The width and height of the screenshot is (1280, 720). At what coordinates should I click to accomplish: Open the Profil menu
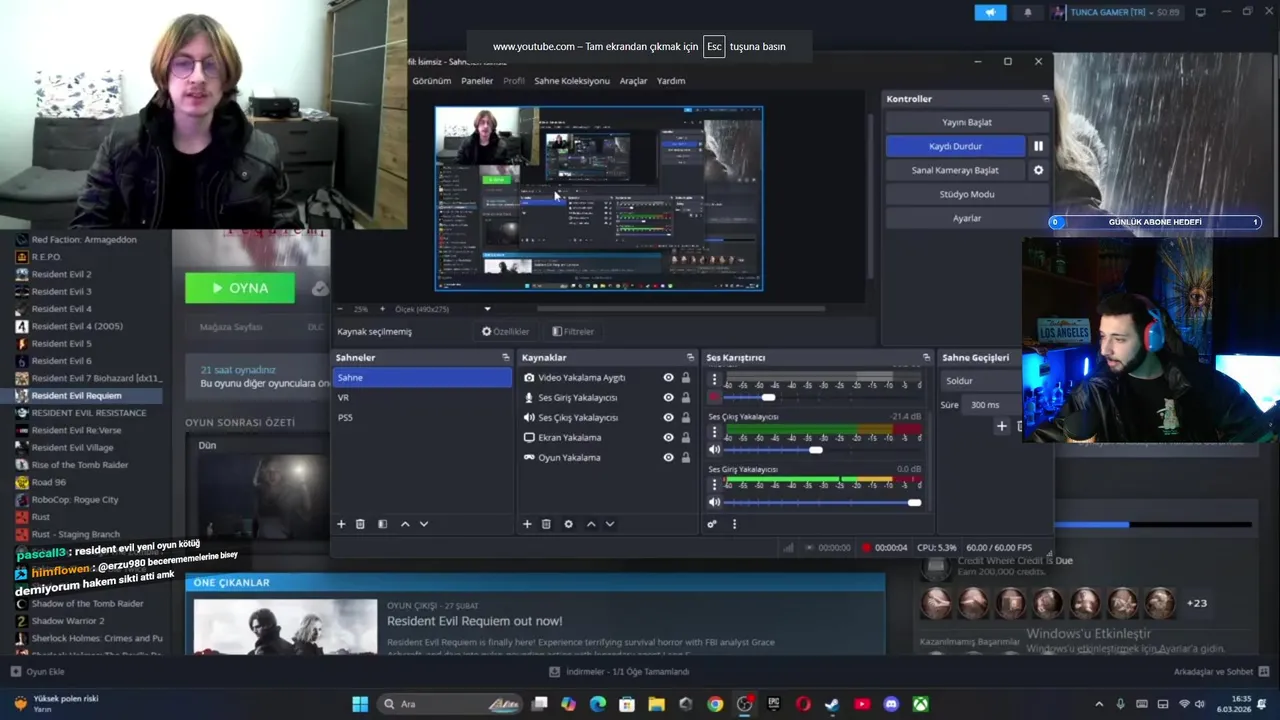(x=514, y=81)
